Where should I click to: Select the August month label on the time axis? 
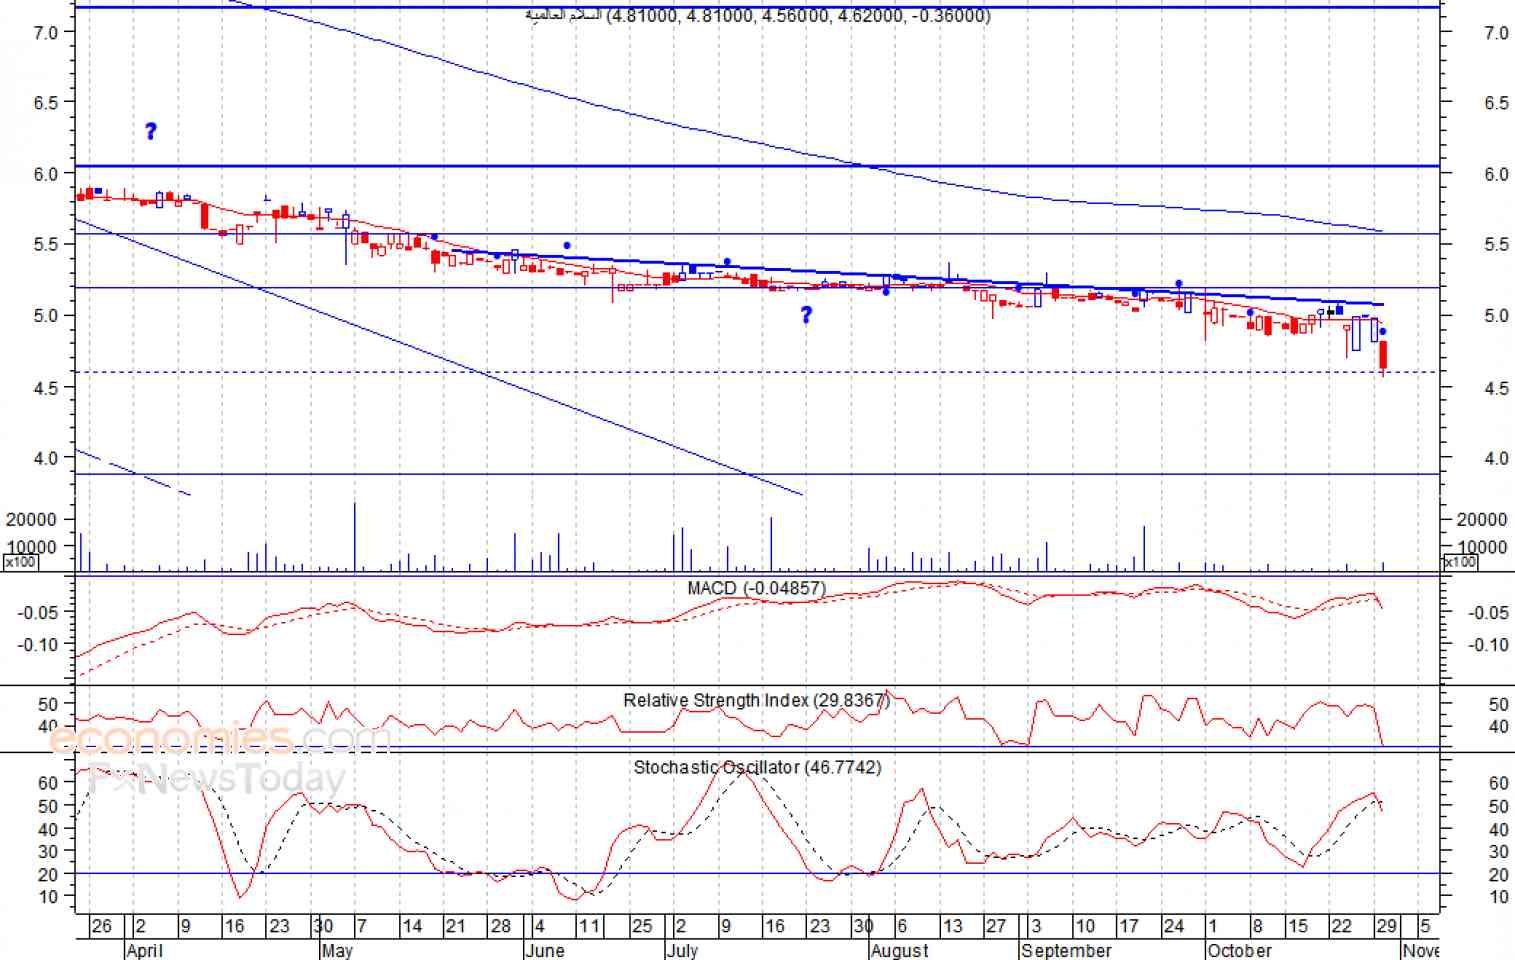[900, 950]
